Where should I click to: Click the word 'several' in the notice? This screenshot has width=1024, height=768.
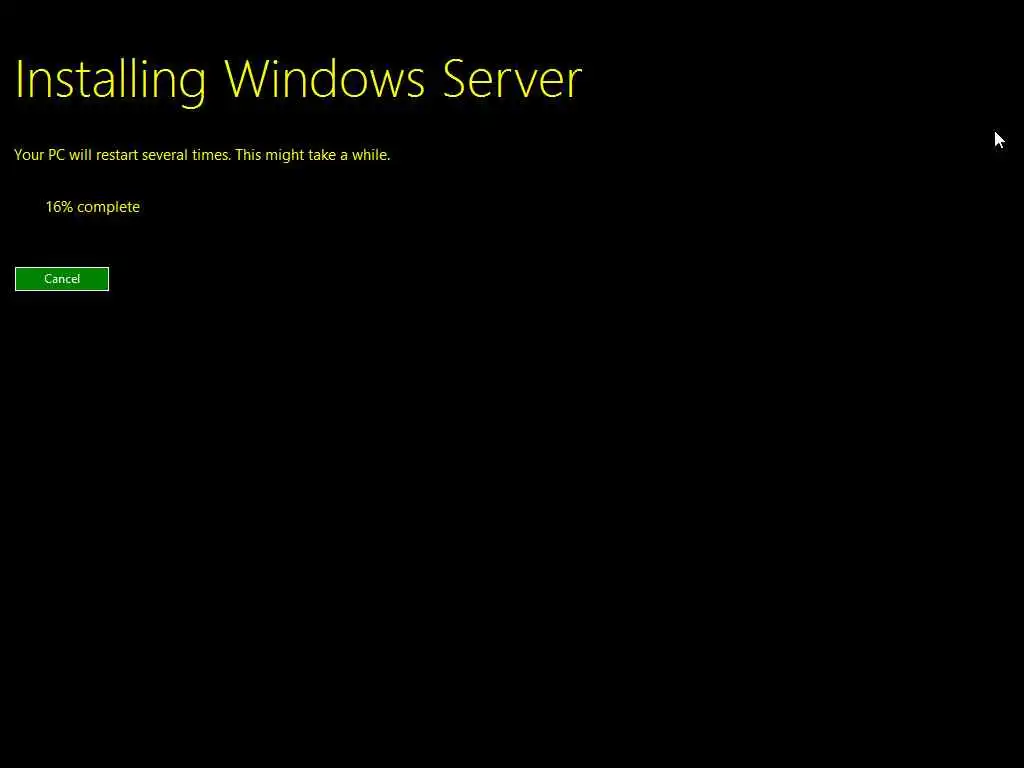pyautogui.click(x=165, y=155)
